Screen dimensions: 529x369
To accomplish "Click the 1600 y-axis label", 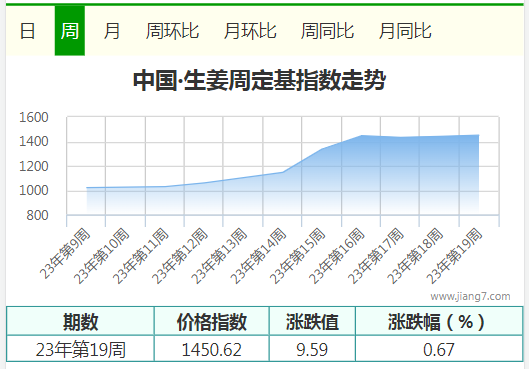I will (34, 117).
